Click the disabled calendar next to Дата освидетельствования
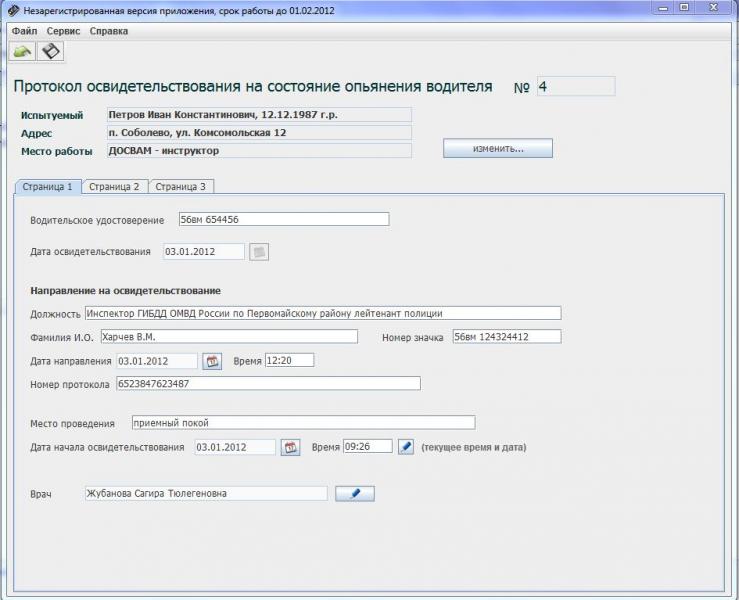Image resolution: width=739 pixels, height=600 pixels. click(259, 252)
